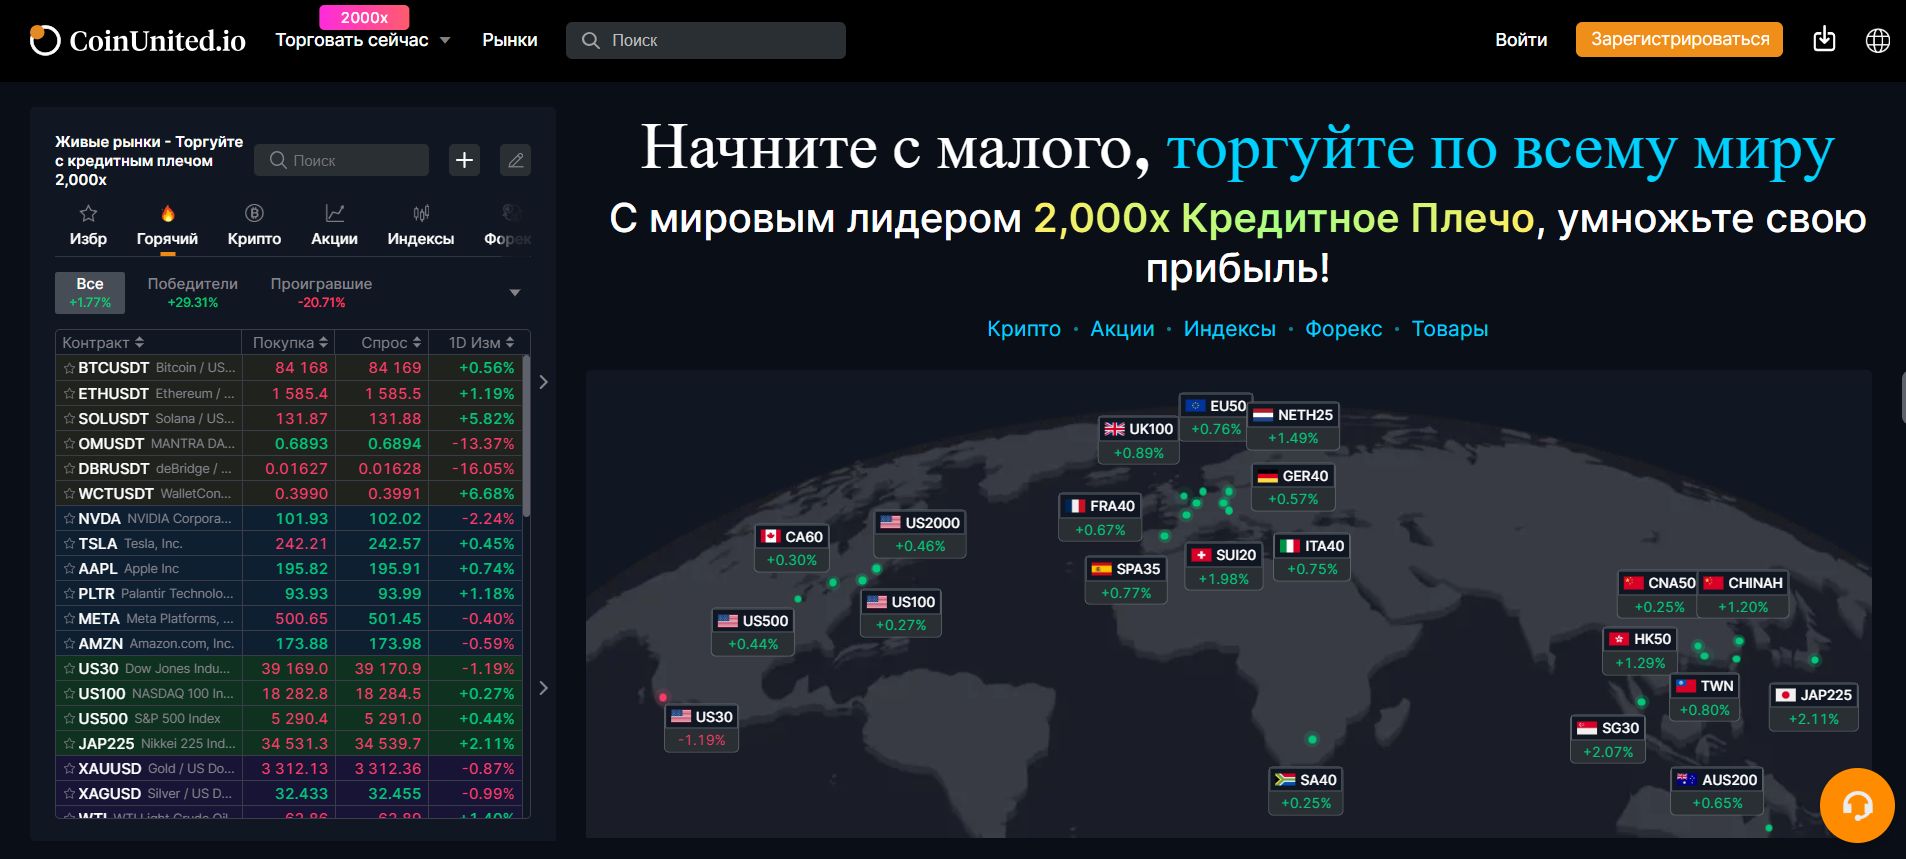The image size is (1906, 859).
Task: Star the TSLA contract
Action: coord(69,544)
